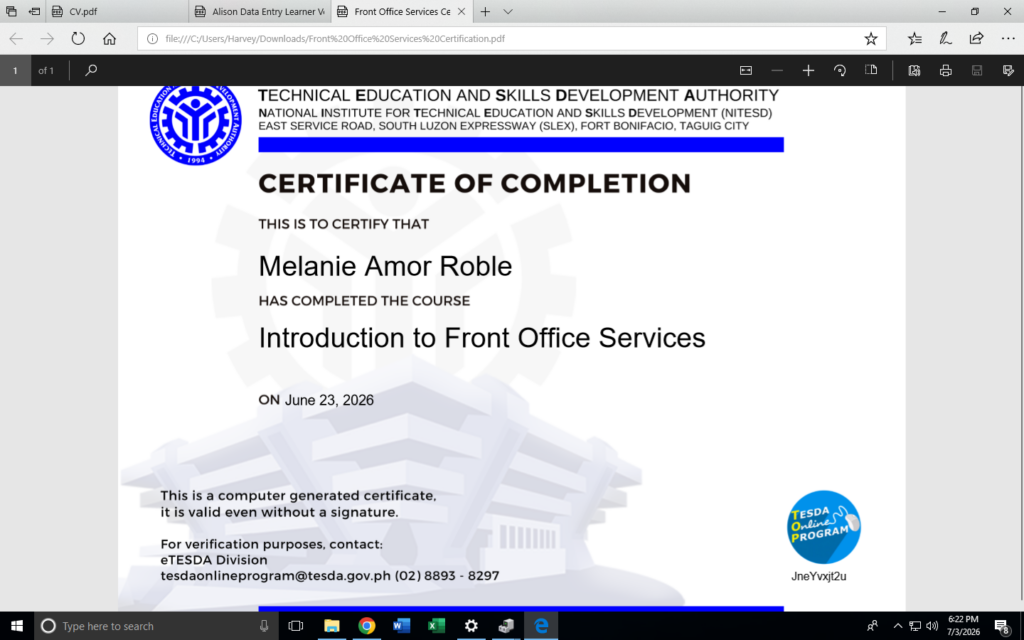
Task: Toggle fit to page width view
Action: (745, 70)
